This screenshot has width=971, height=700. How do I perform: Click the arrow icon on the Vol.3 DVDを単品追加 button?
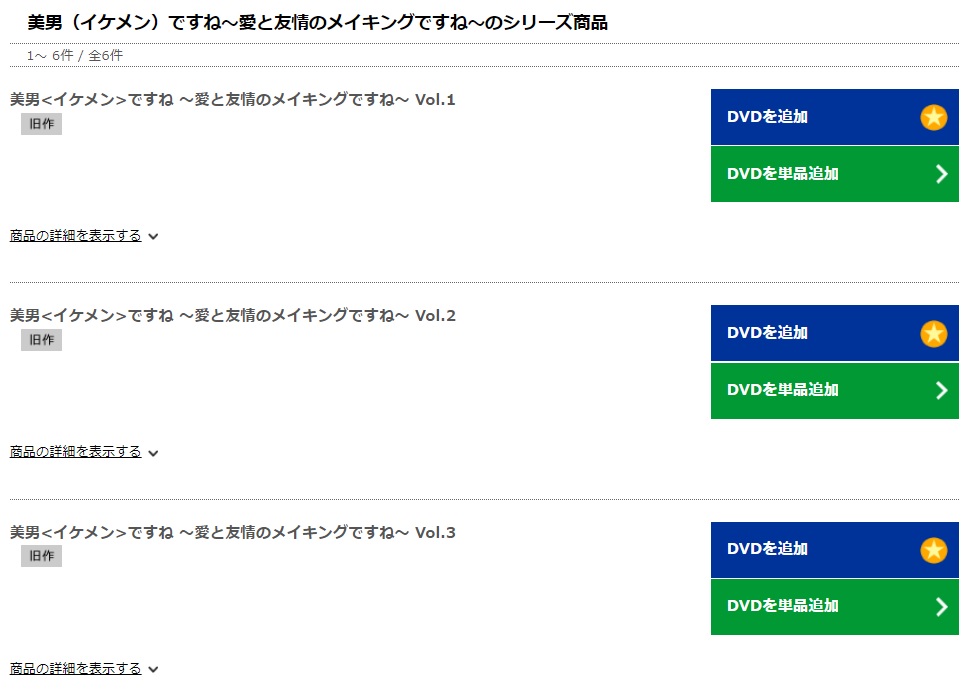pos(941,606)
